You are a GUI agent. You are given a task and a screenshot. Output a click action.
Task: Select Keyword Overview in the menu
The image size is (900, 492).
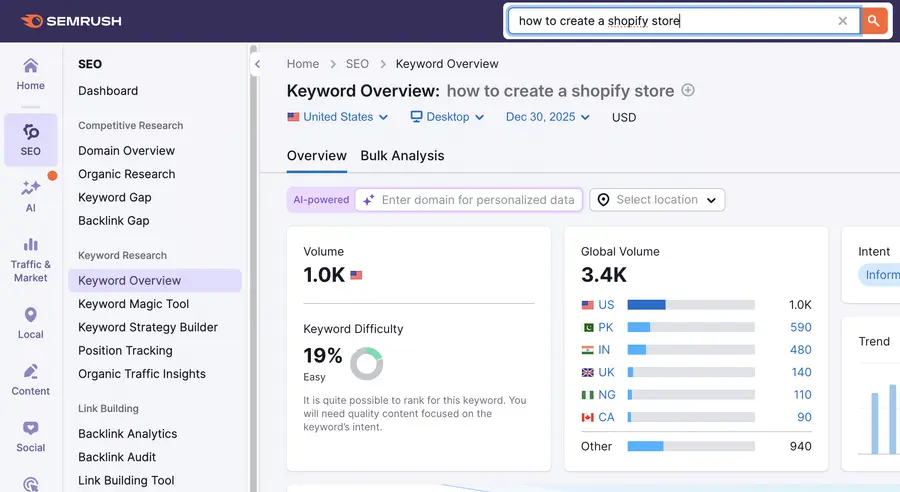tap(155, 281)
